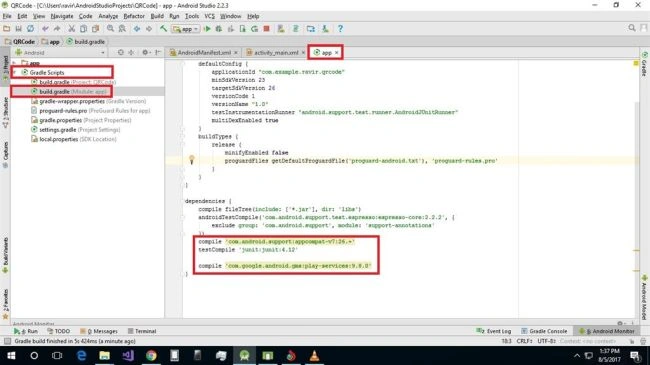The height and width of the screenshot is (365, 650).
Task: Click the project panel settings gear
Action: point(145,53)
